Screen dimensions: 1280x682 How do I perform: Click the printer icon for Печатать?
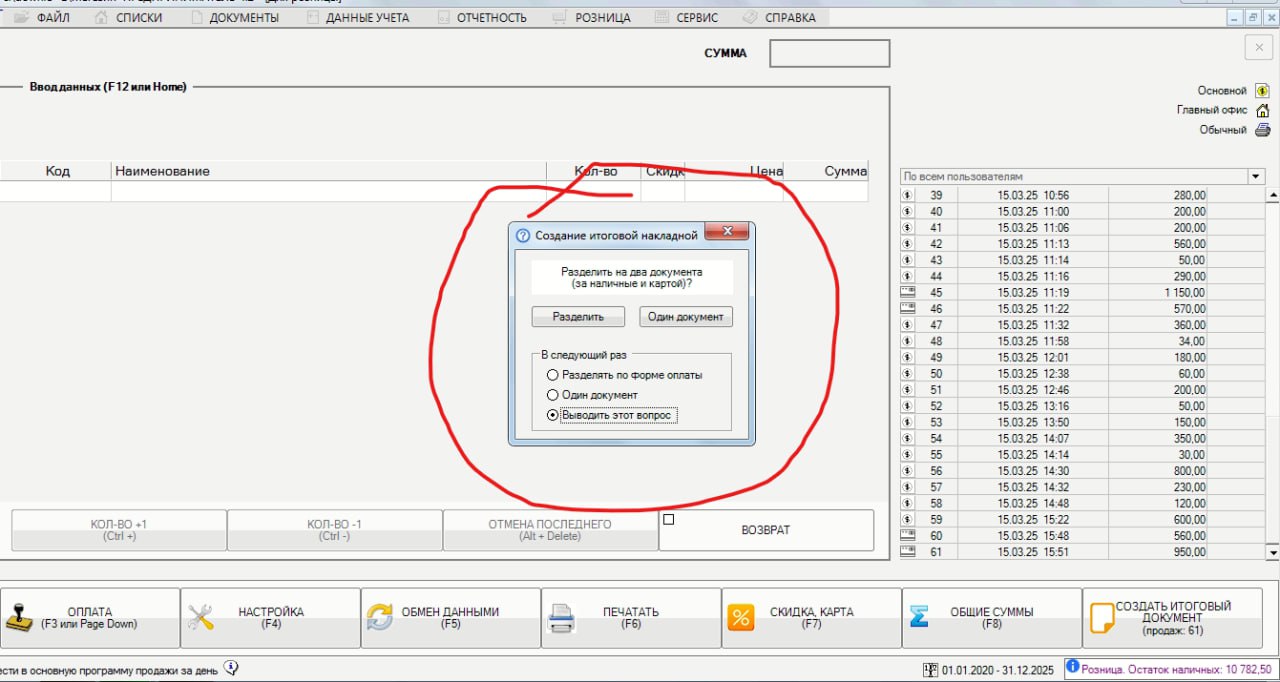tap(561, 619)
